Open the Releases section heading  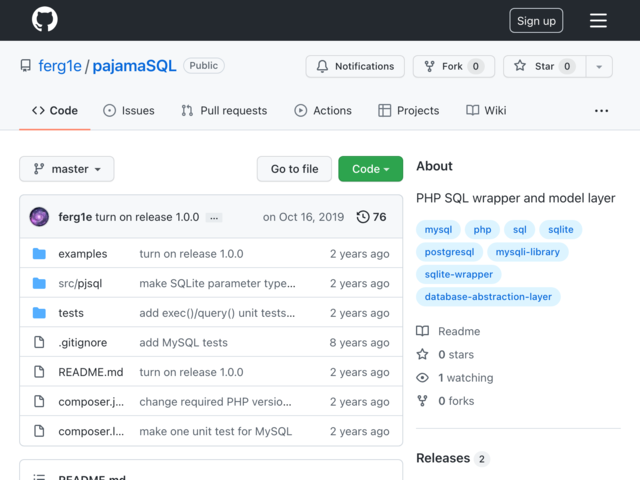pyautogui.click(x=443, y=458)
